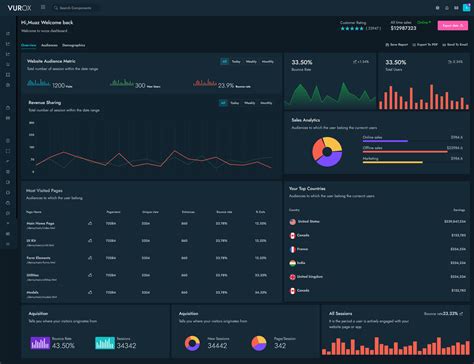The image size is (474, 364).
Task: Click the Utilities page entry
Action: (33, 275)
